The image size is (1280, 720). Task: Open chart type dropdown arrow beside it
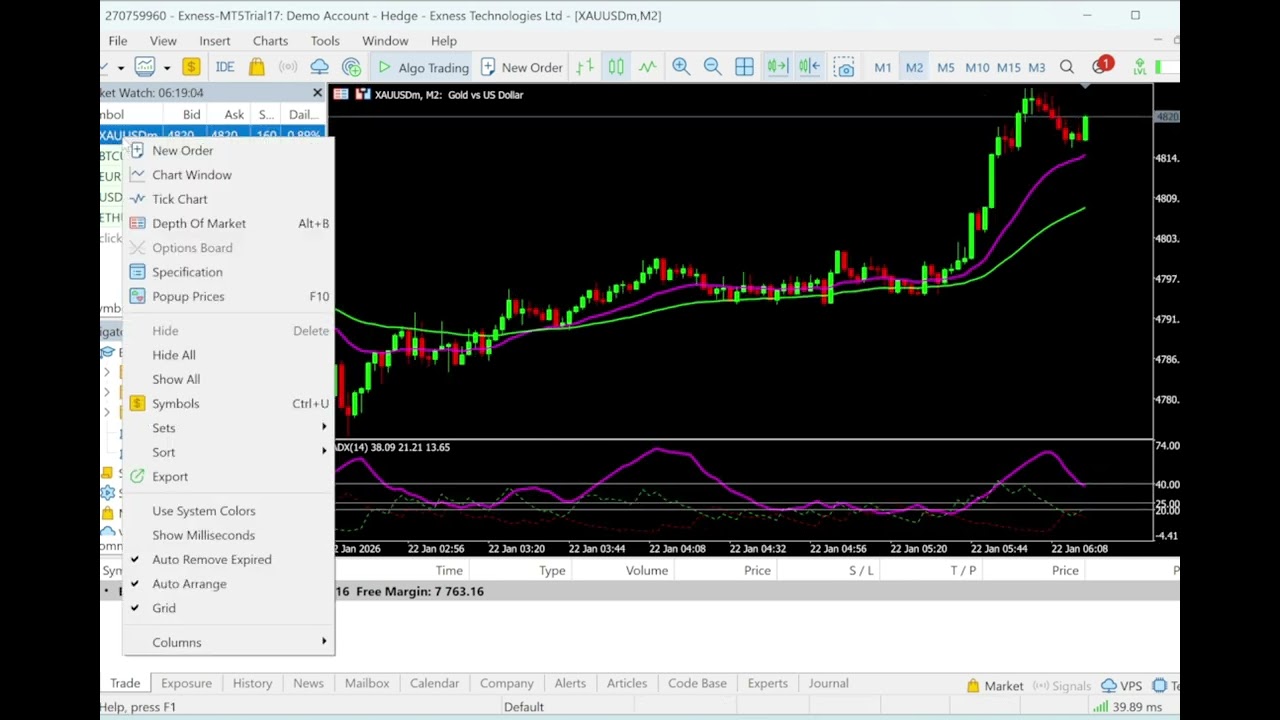pyautogui.click(x=167, y=68)
